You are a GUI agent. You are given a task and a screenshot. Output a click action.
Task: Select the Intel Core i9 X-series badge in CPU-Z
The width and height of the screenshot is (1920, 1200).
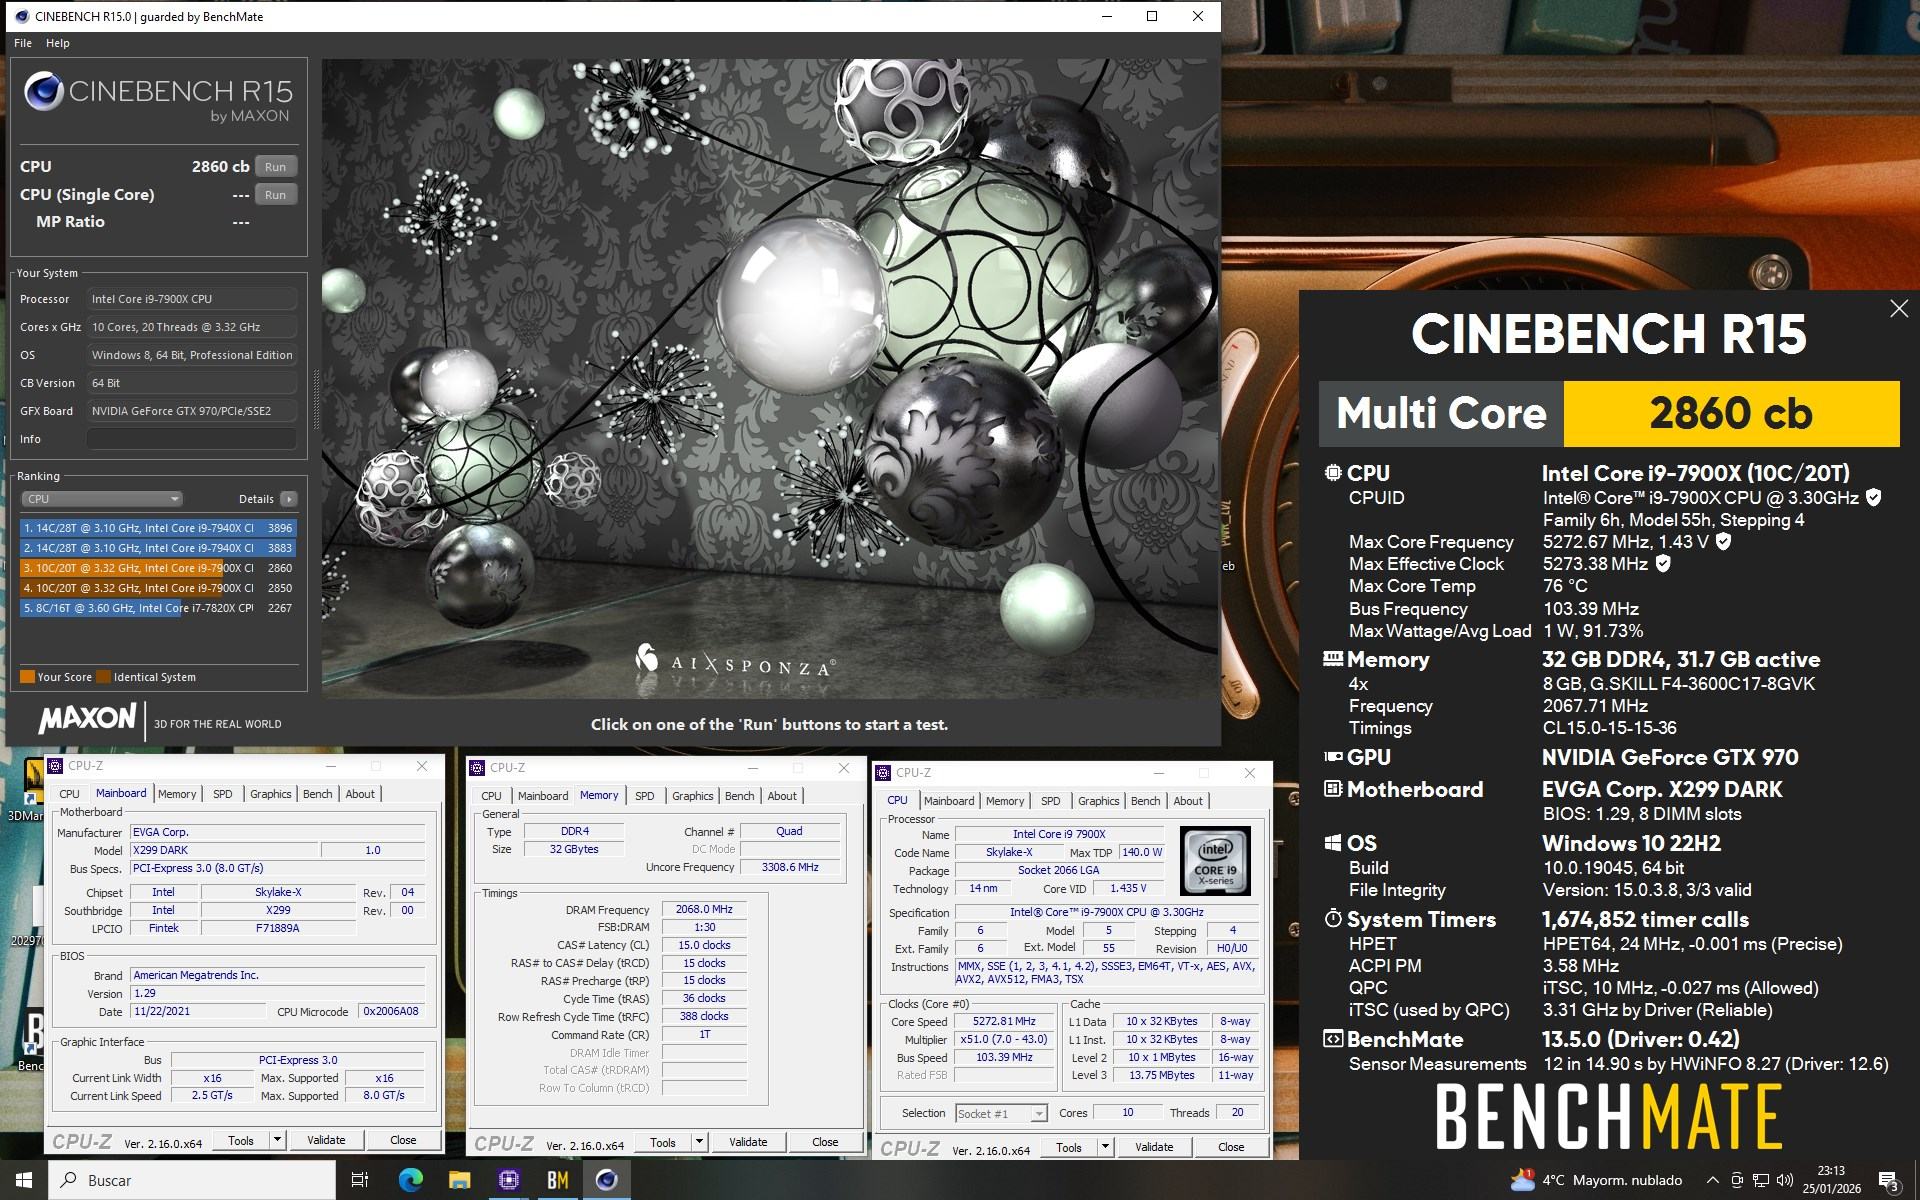(1215, 860)
